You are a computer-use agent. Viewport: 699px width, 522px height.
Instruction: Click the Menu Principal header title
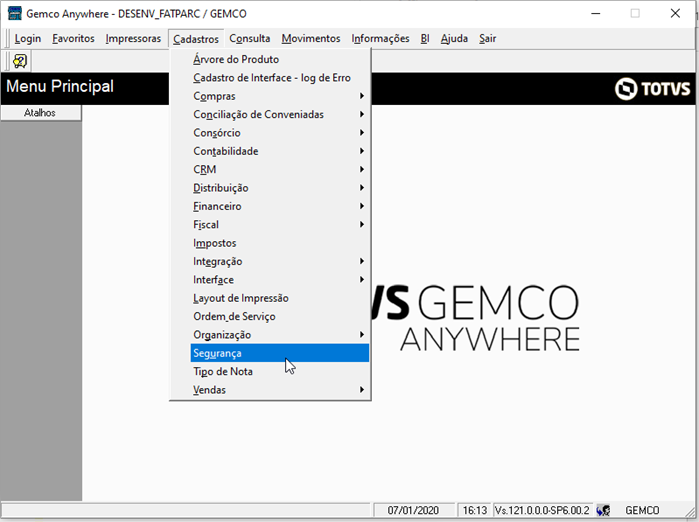point(60,86)
